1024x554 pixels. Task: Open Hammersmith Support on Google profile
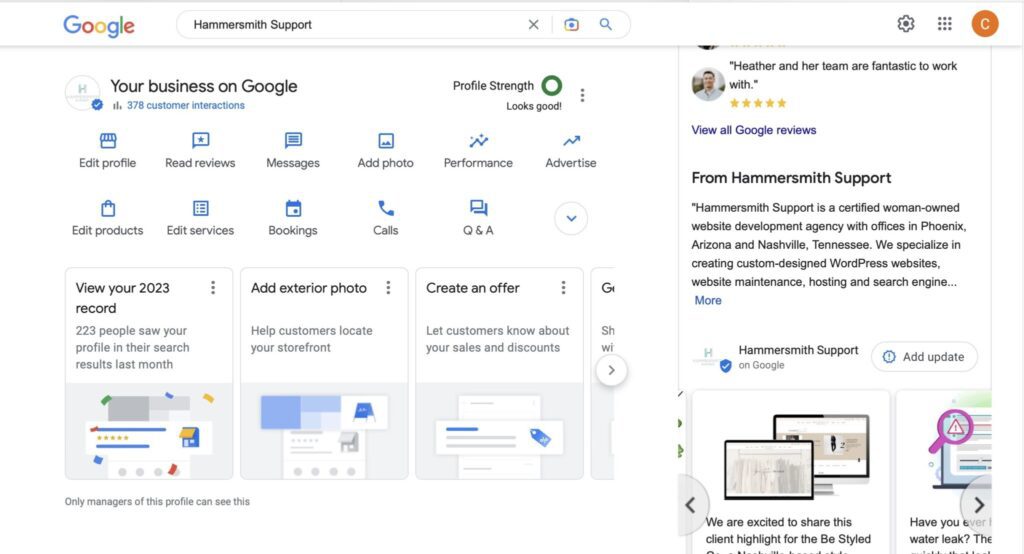point(775,357)
